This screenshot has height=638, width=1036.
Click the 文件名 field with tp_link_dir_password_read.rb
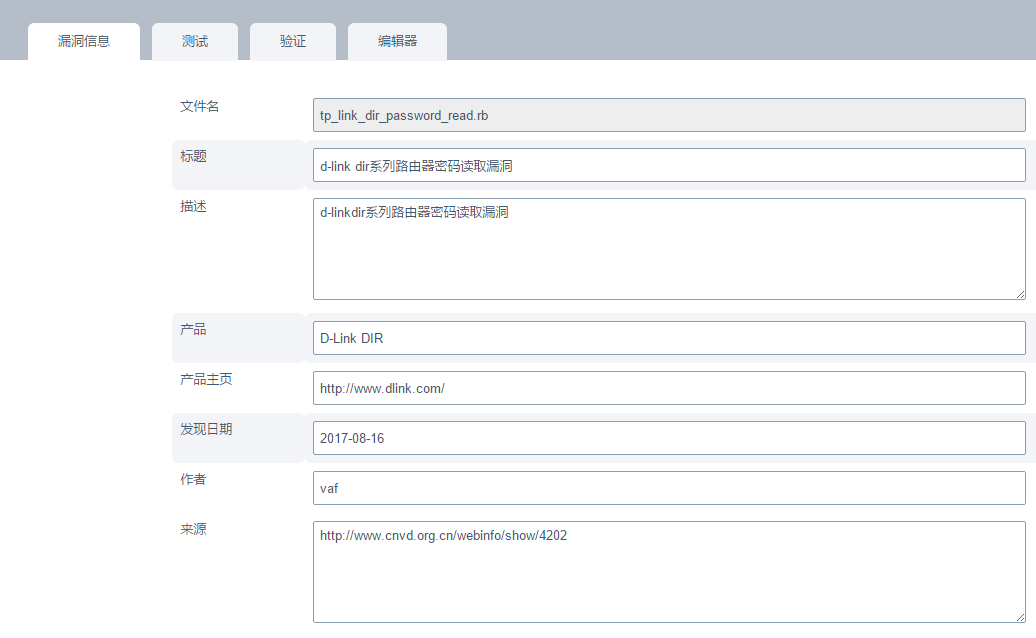coord(669,115)
